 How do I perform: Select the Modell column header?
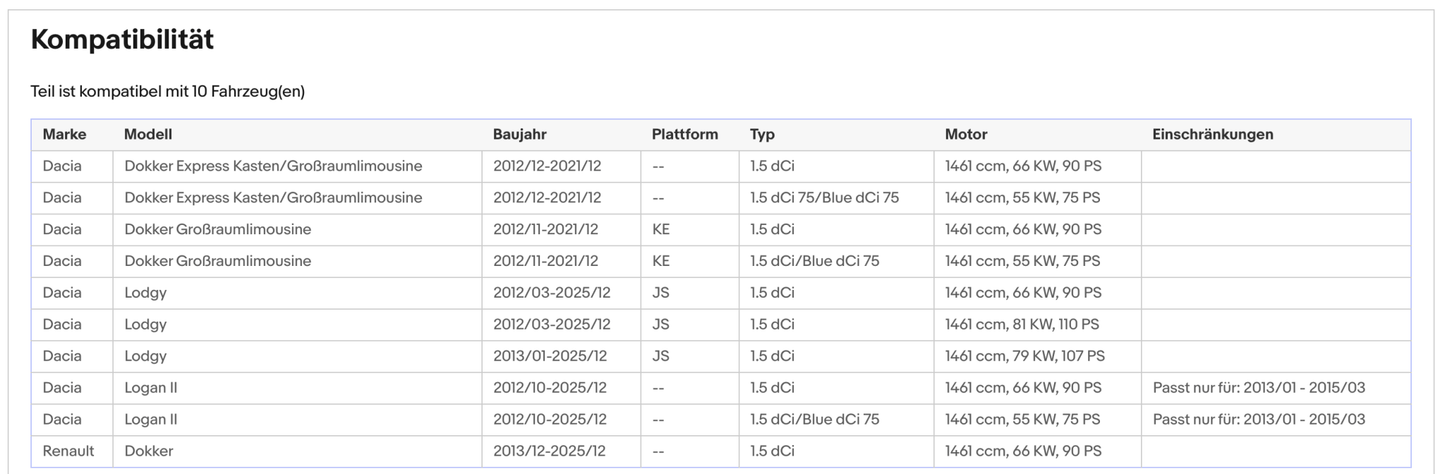point(148,134)
